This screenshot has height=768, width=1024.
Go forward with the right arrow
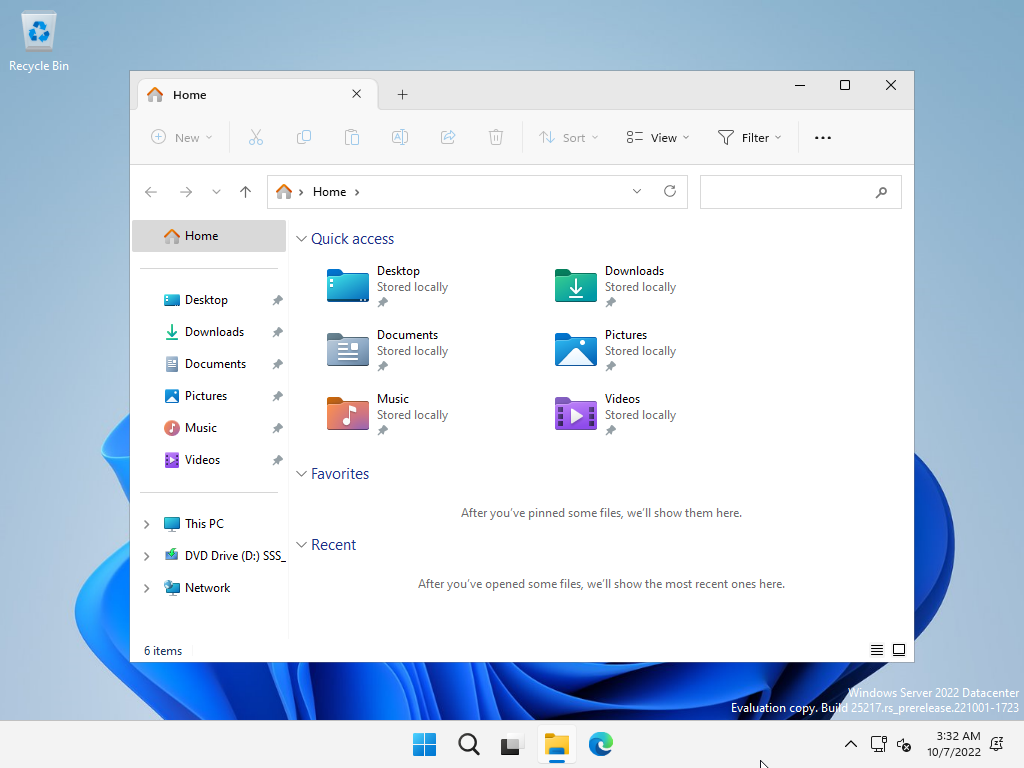tap(186, 192)
